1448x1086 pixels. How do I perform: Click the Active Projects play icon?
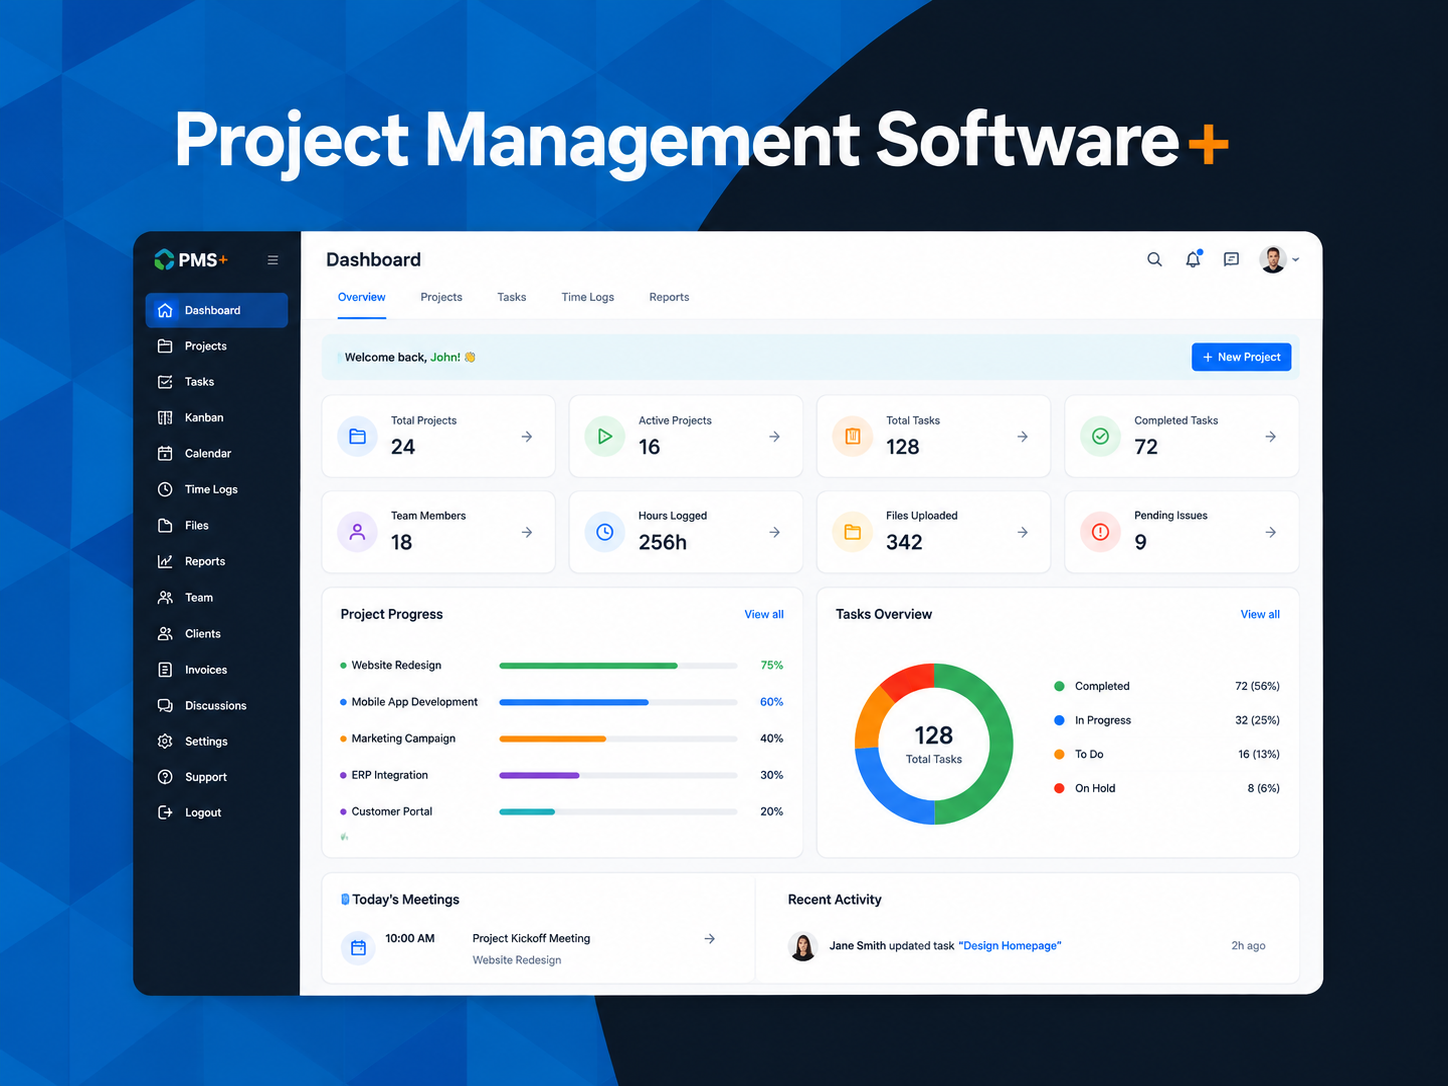pos(604,436)
